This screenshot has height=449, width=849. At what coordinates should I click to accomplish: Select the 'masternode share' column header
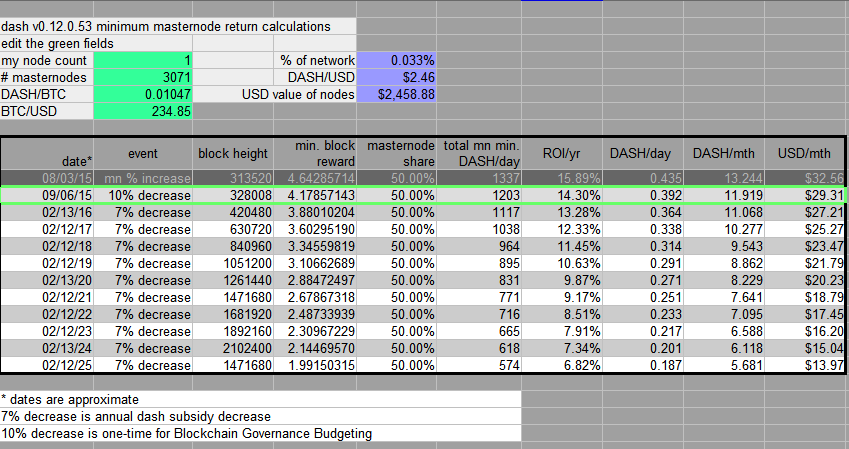click(x=396, y=153)
